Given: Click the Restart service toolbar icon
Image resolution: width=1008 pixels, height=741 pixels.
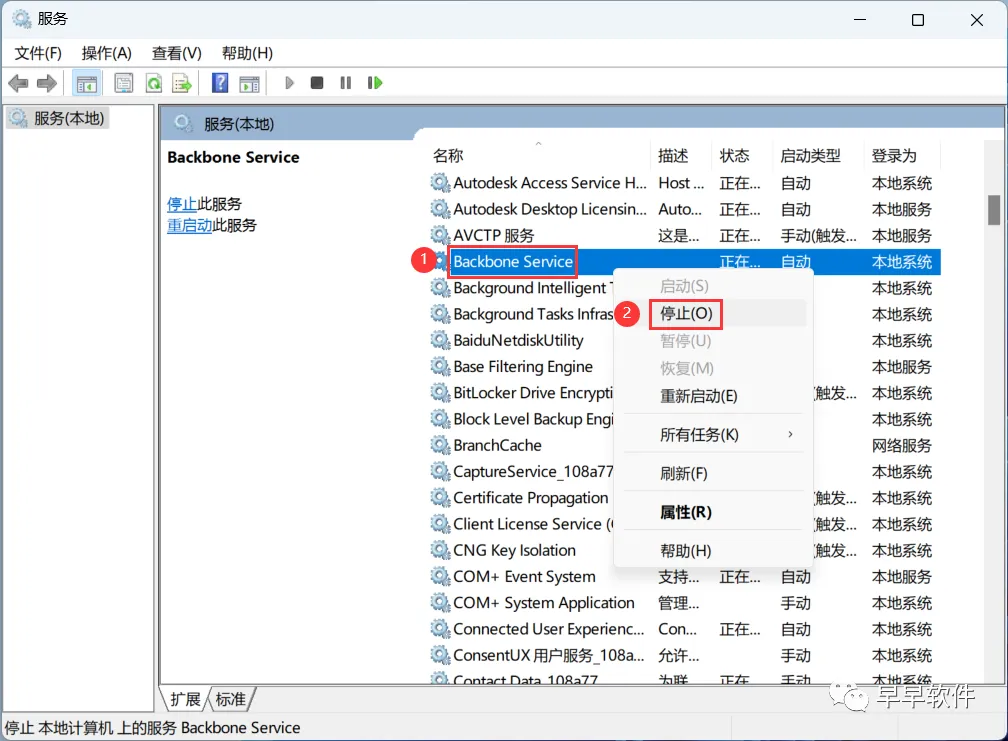Looking at the screenshot, I should coord(375,83).
